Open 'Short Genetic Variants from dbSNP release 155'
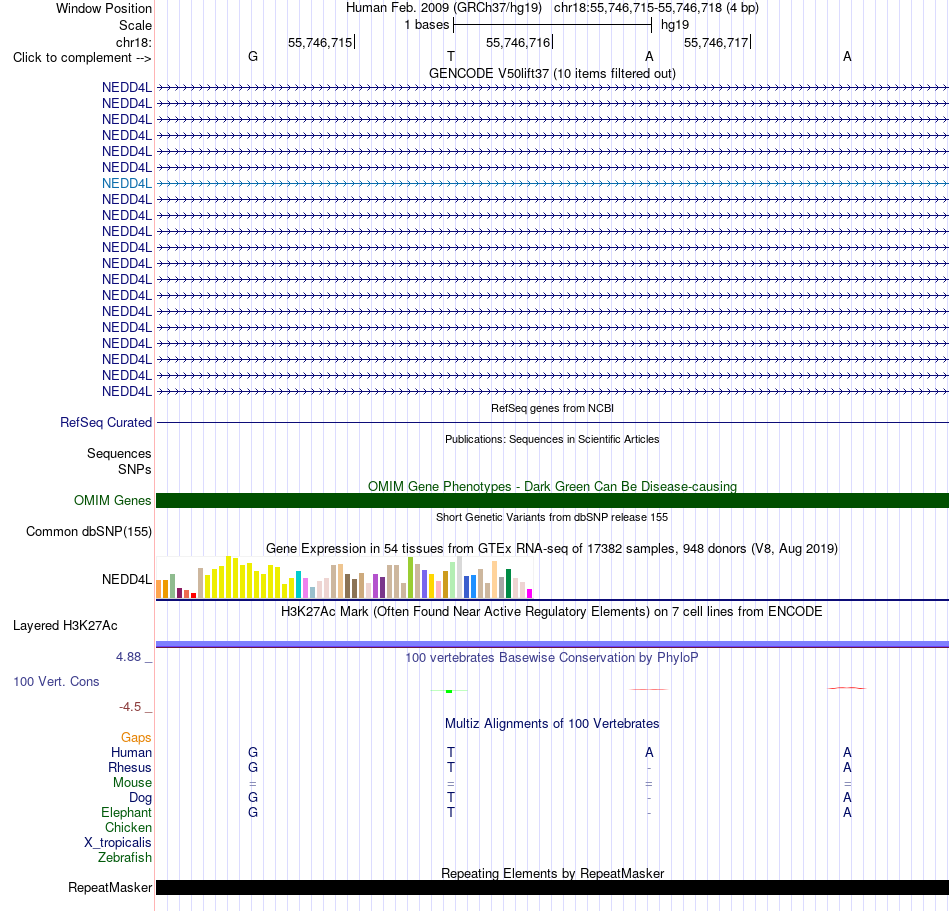The image size is (950, 911). point(552,517)
